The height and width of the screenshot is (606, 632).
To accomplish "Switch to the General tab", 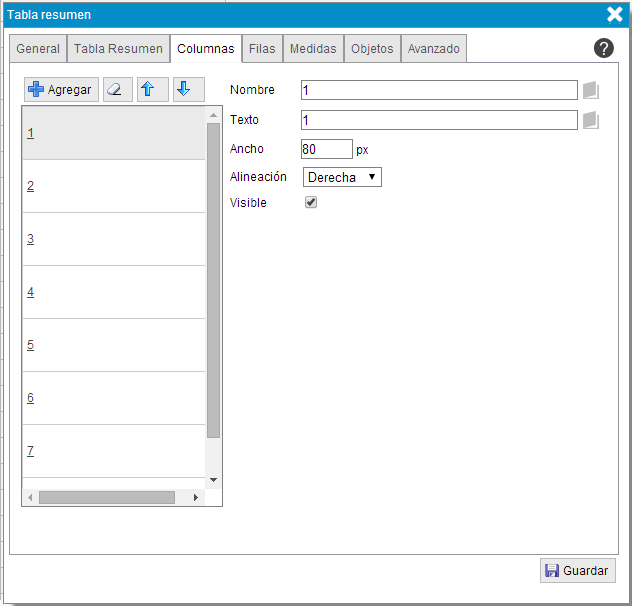I will click(38, 49).
